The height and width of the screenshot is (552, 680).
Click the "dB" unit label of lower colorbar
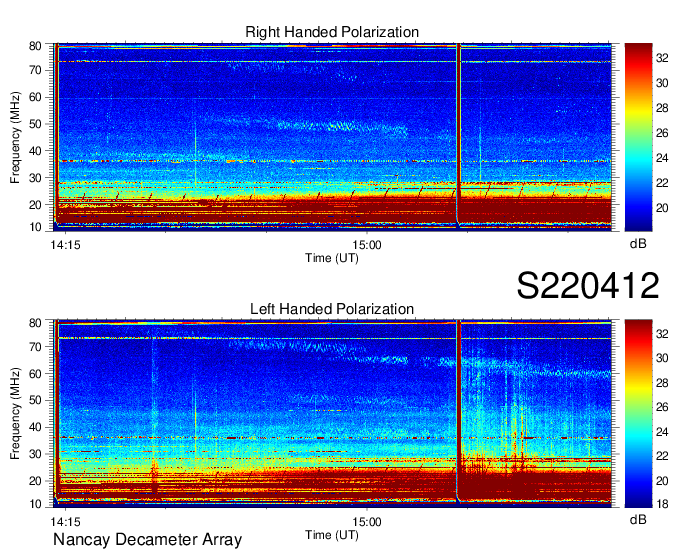click(x=638, y=519)
